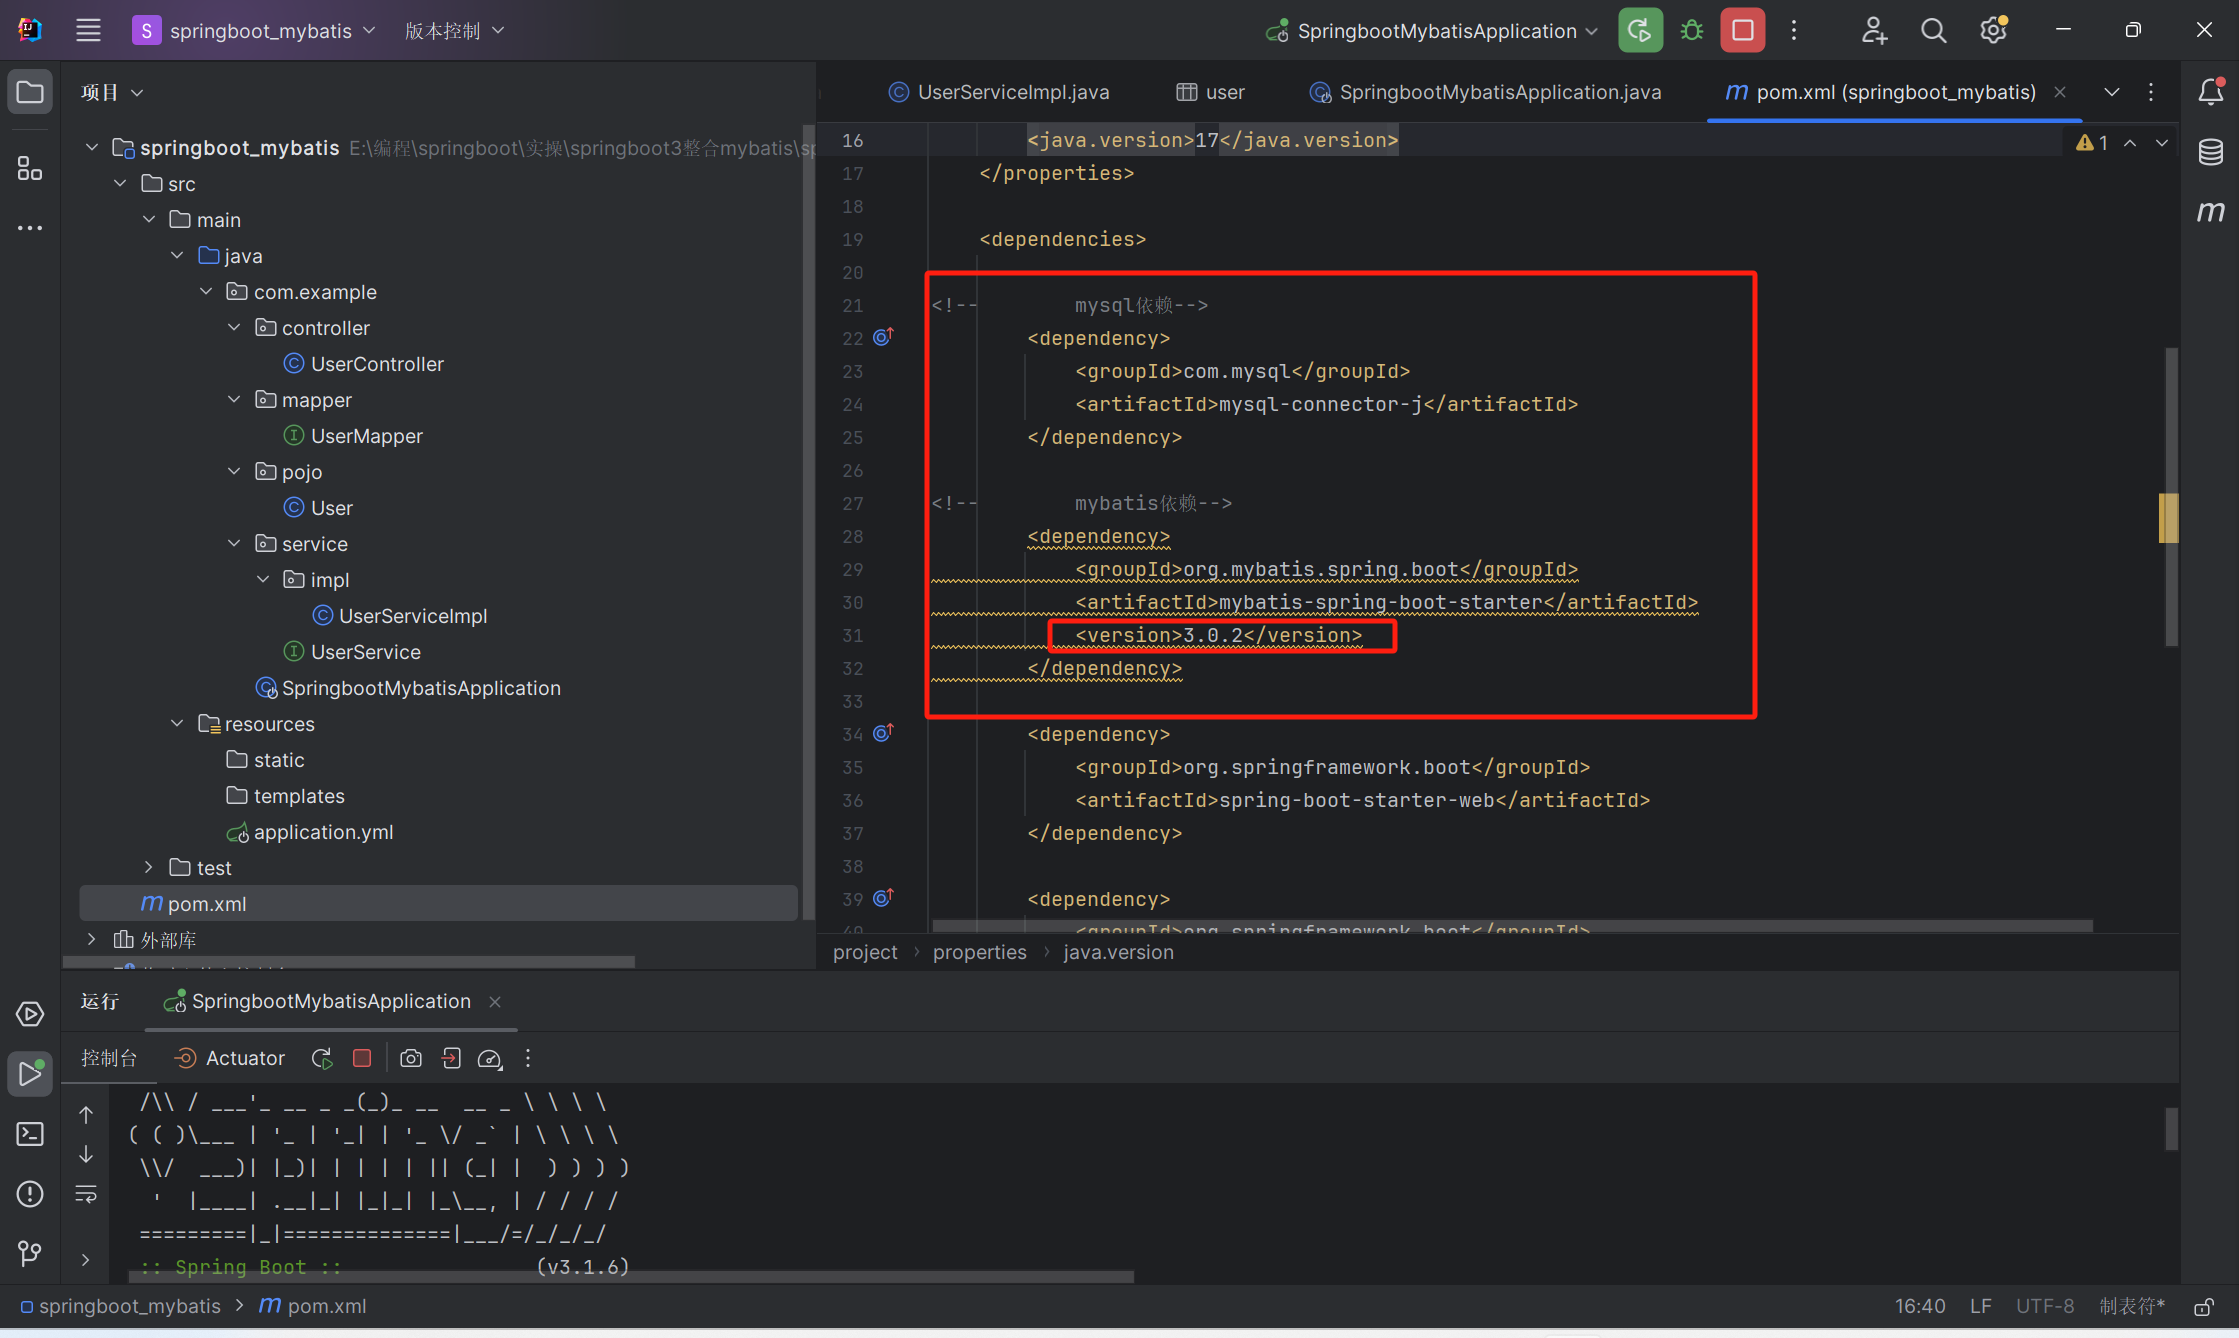This screenshot has height=1338, width=2239.
Task: Show more tool windows ellipsis
Action: tap(30, 228)
